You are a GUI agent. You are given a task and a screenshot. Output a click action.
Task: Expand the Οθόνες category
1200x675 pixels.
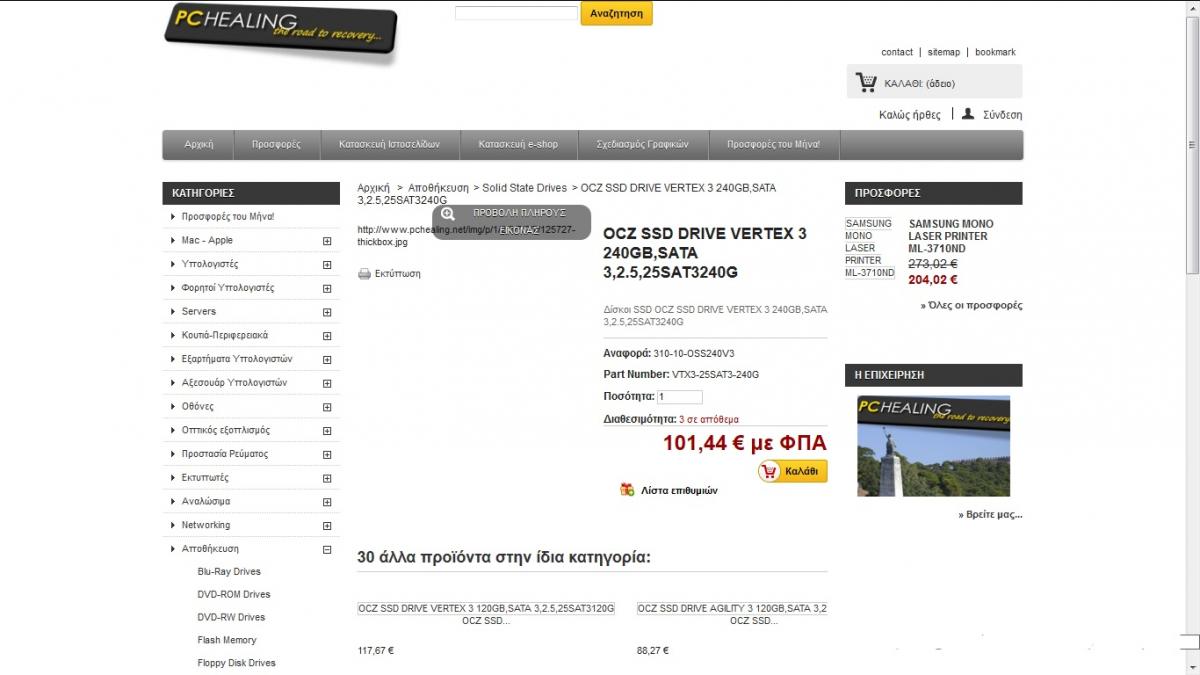327,407
